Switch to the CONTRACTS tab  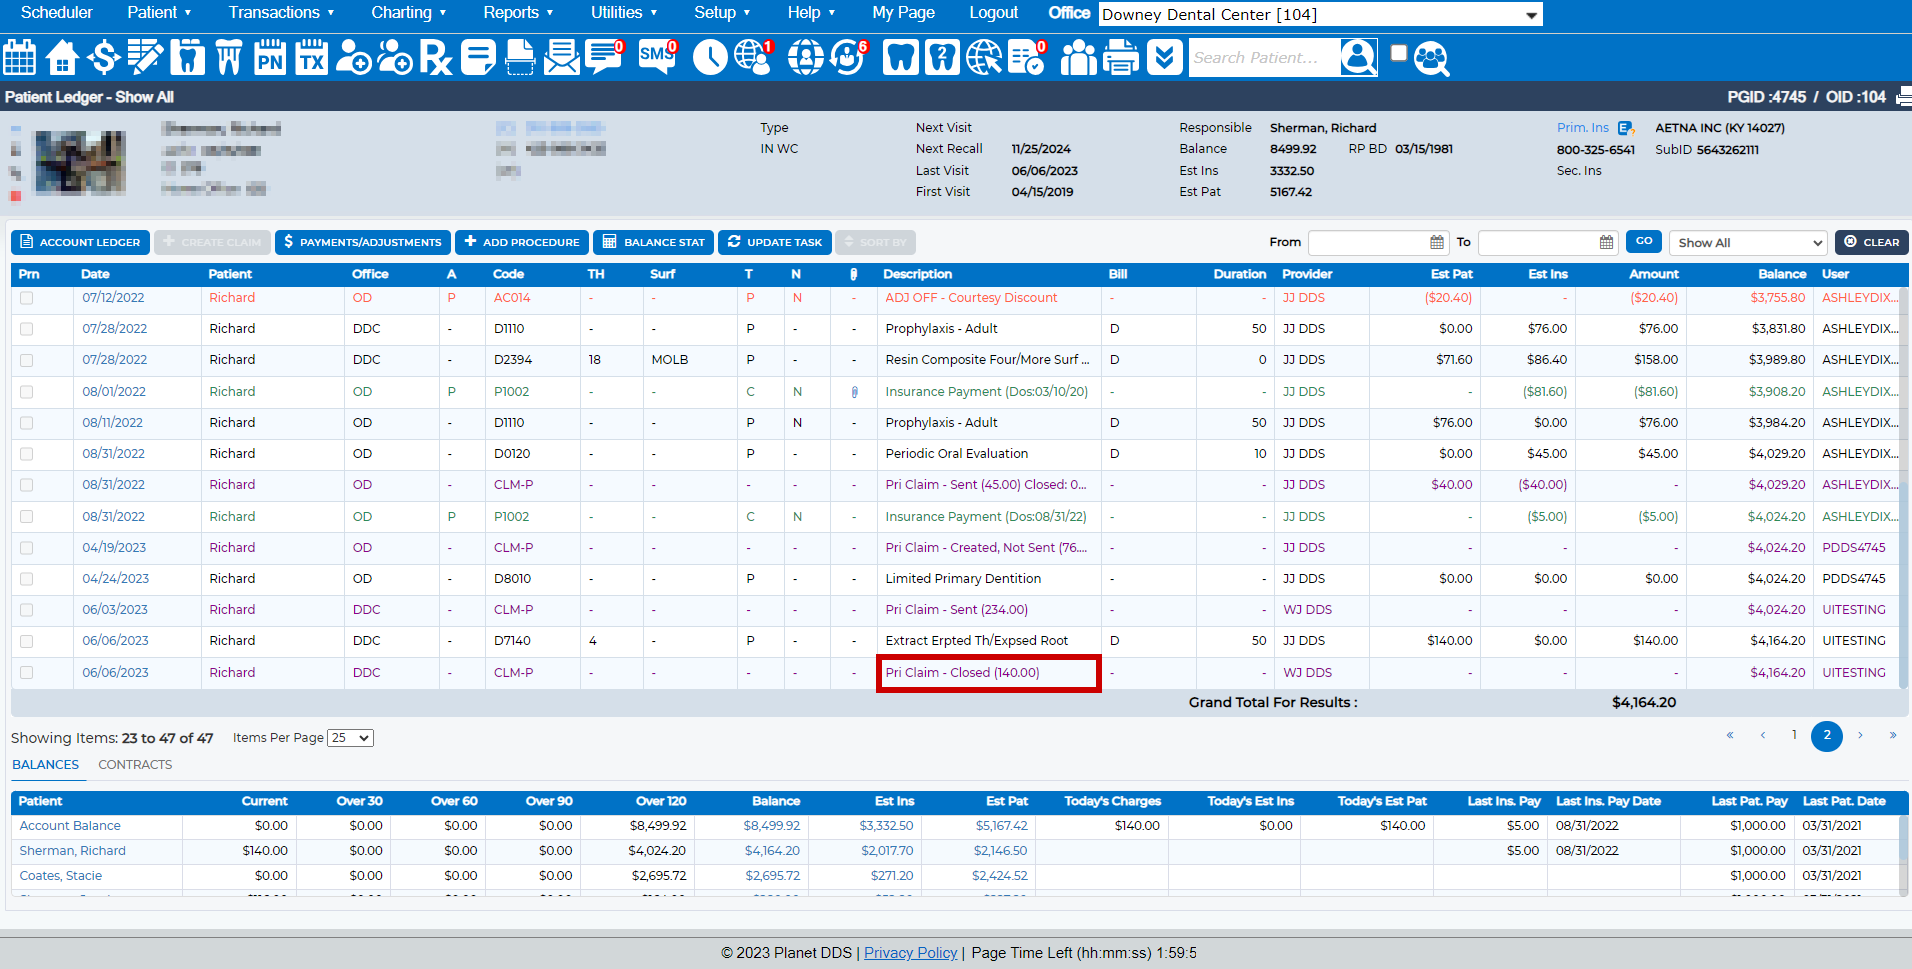pyautogui.click(x=135, y=765)
